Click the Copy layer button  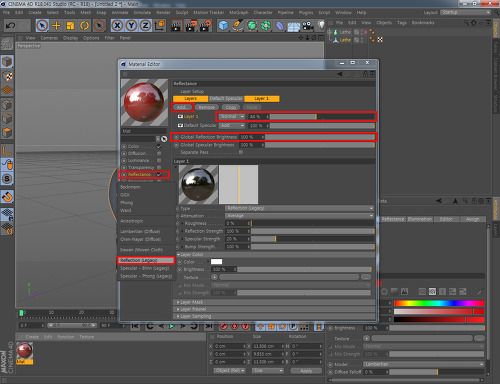231,107
